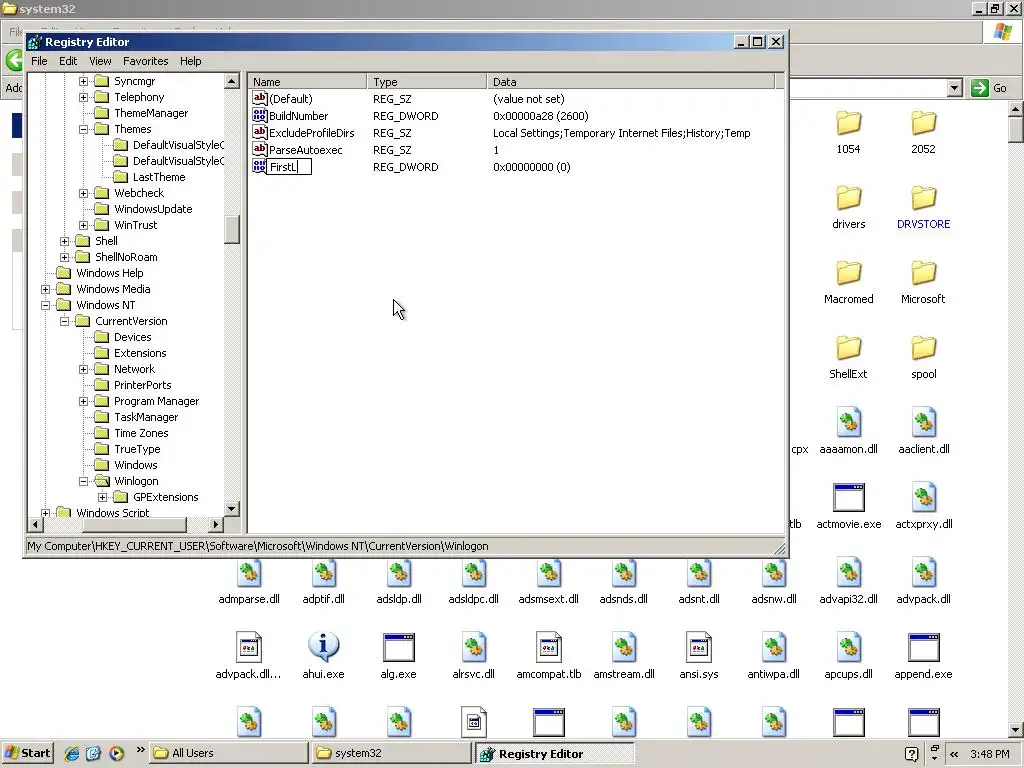Screen dimensions: 1024x768
Task: Click the FirstL DWORD value icon
Action: point(260,167)
